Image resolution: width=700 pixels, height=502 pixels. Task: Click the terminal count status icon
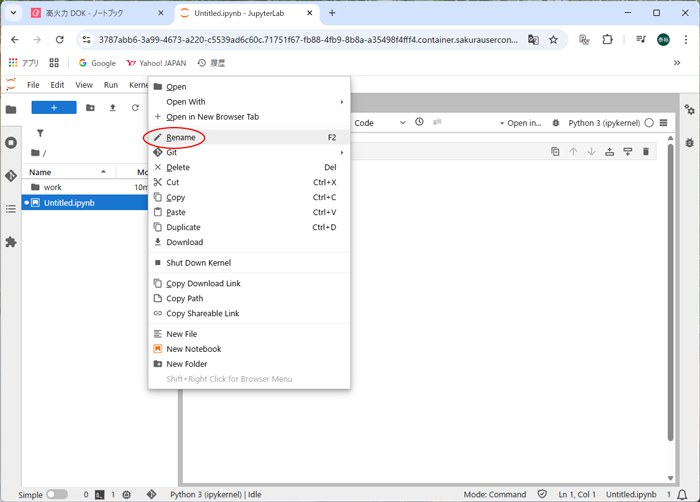100,494
